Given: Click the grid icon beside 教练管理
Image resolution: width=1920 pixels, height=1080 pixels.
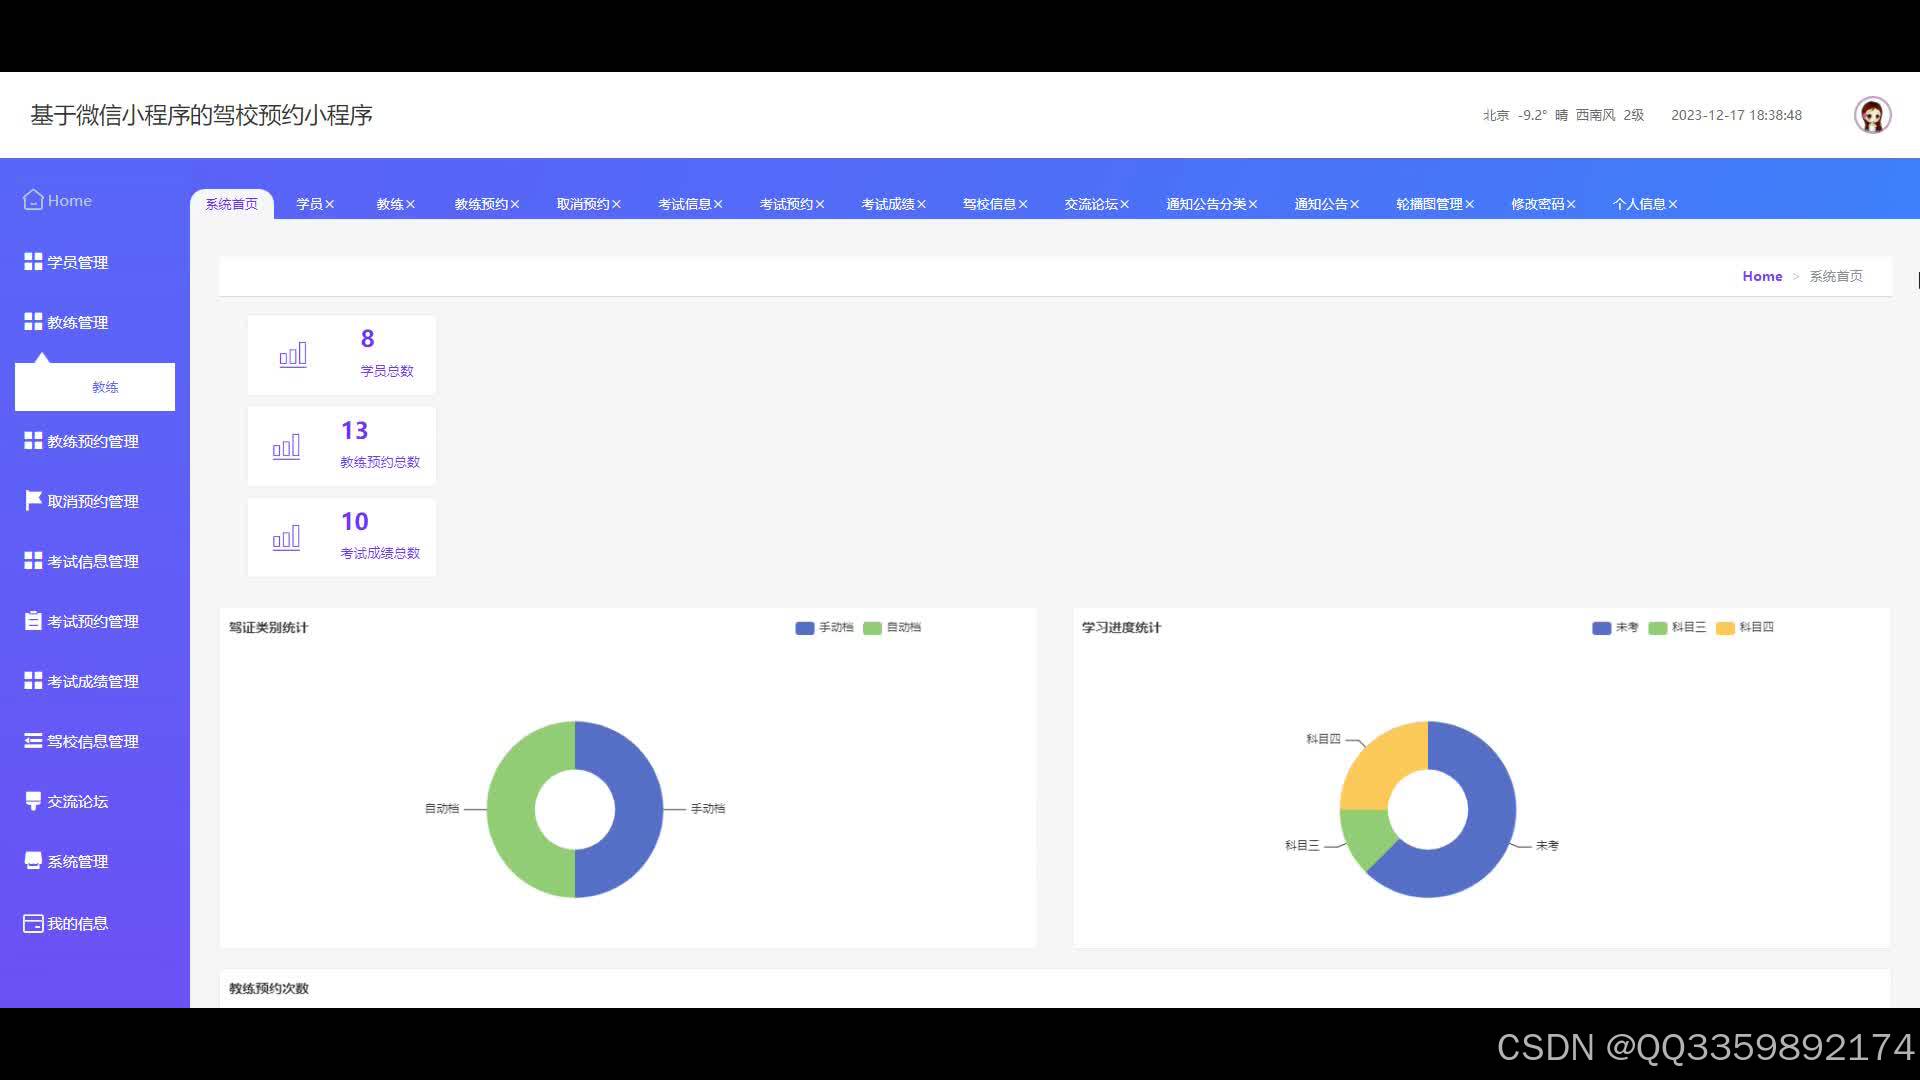Looking at the screenshot, I should 33,321.
